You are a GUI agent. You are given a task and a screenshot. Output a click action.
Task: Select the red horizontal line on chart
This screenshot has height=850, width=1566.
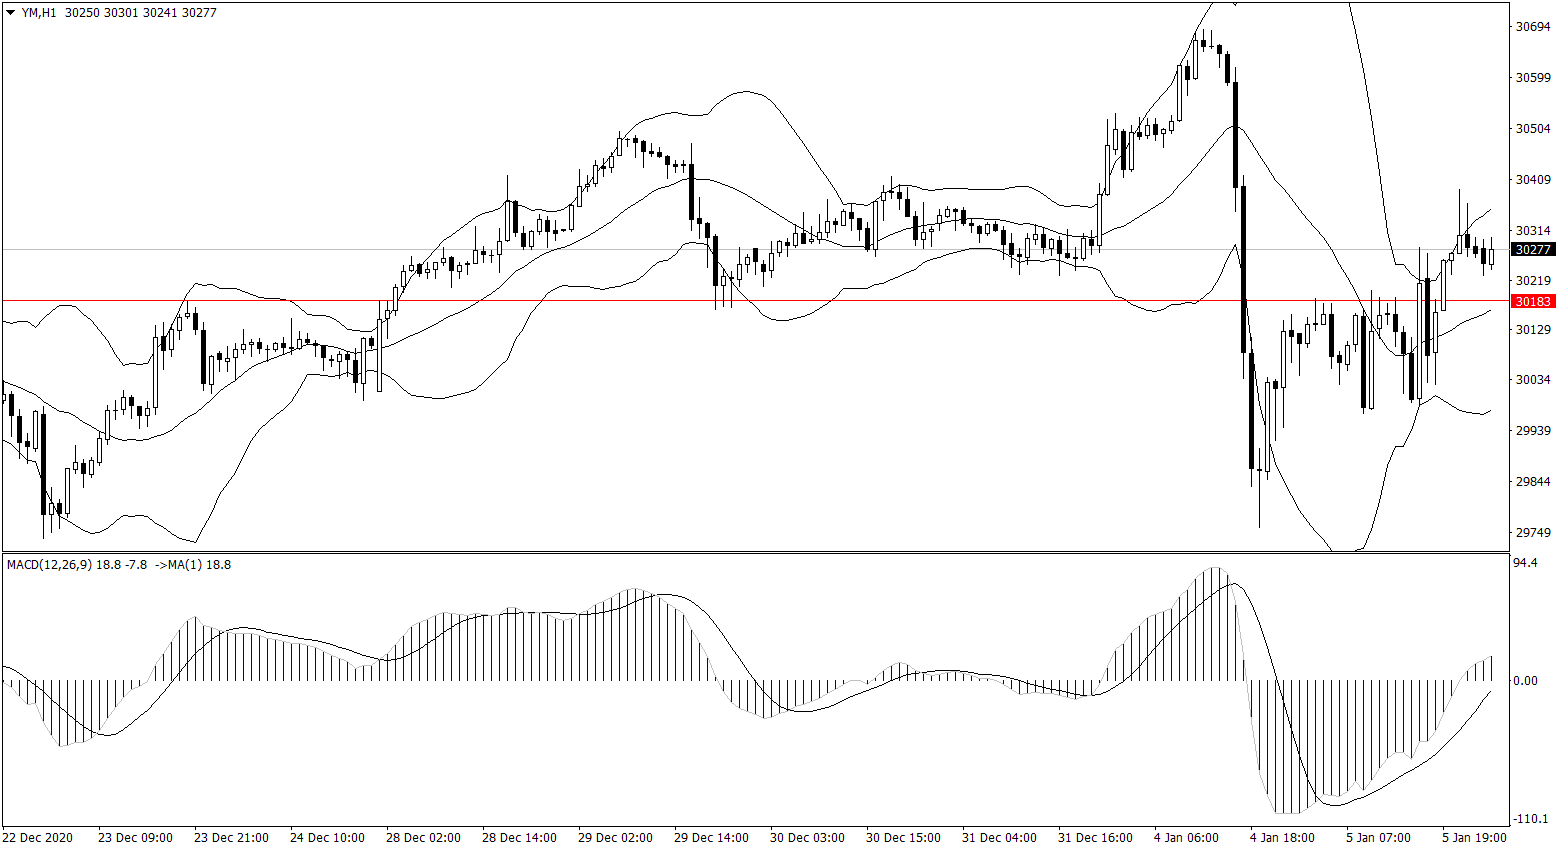[x=700, y=300]
